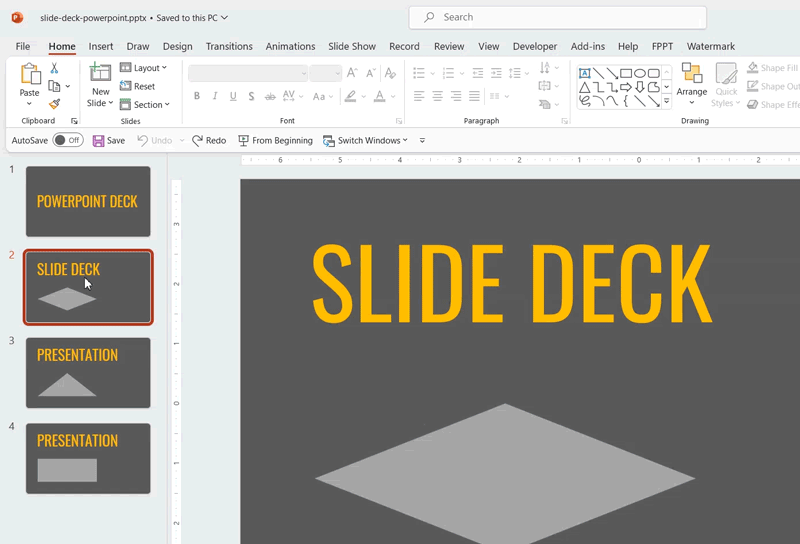Select the Oval shape in gallery
This screenshot has height=544, width=800.
point(640,73)
